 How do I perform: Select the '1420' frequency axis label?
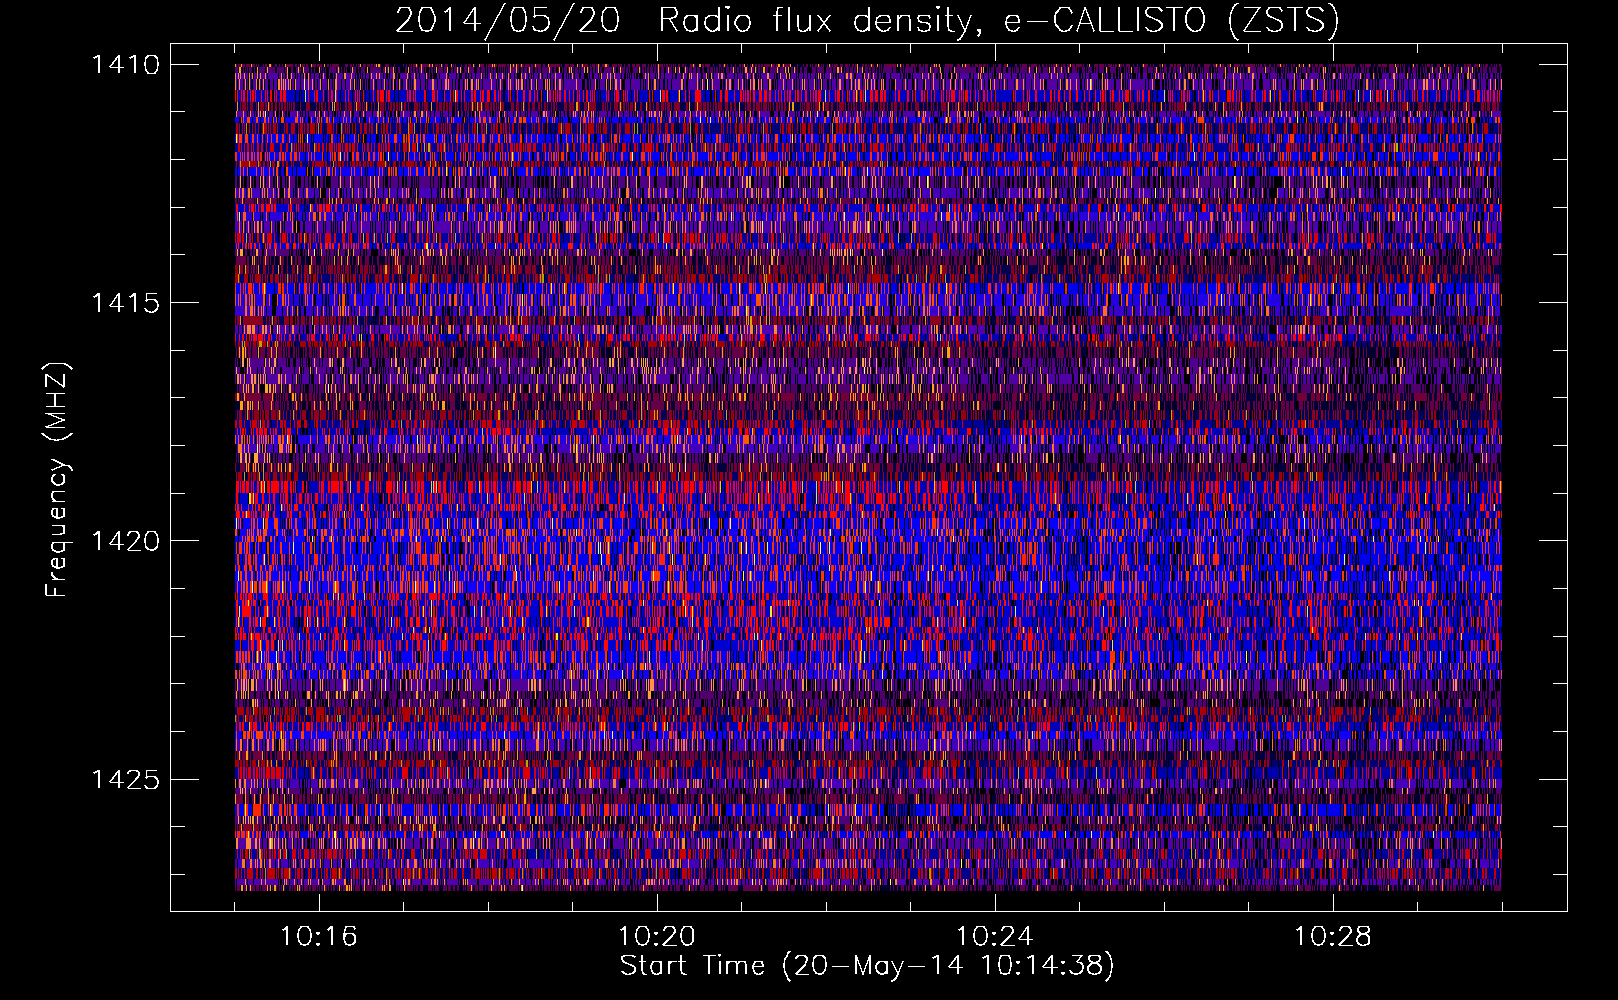point(125,541)
